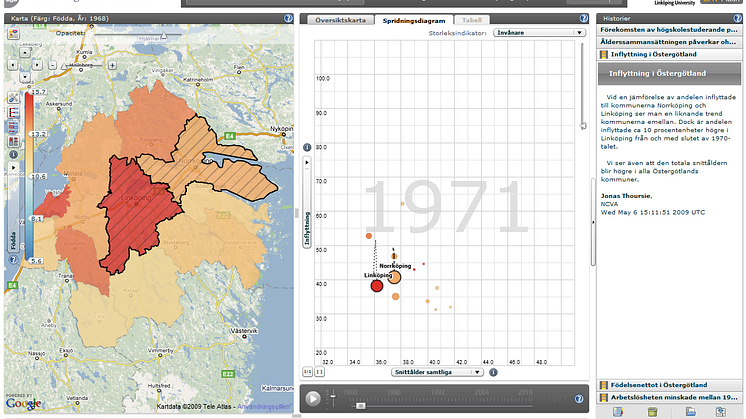Collapse the Inflyttning i Östergötland story
The width and height of the screenshot is (746, 419).
point(668,54)
